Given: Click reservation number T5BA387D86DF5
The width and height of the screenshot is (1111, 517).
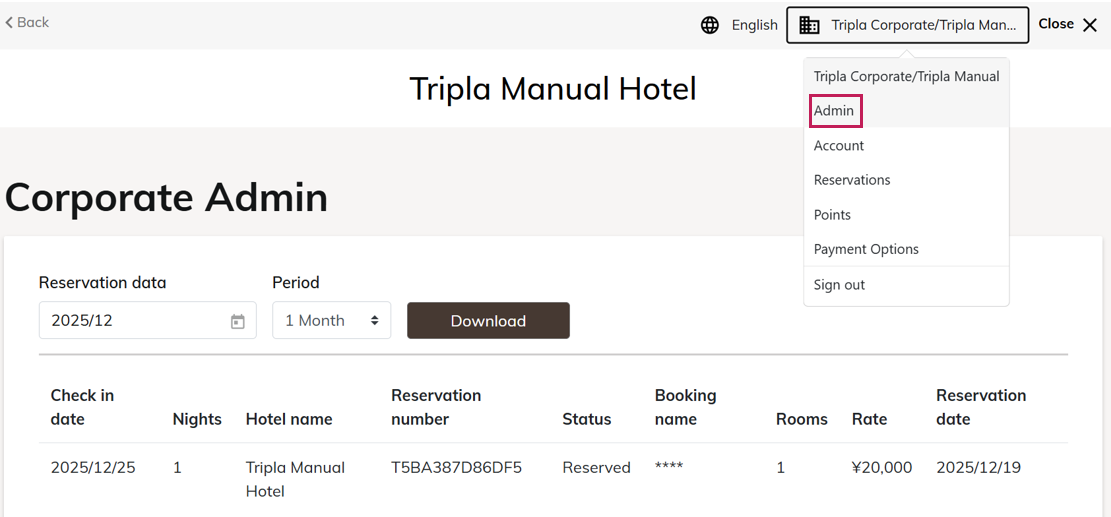Looking at the screenshot, I should 456,467.
